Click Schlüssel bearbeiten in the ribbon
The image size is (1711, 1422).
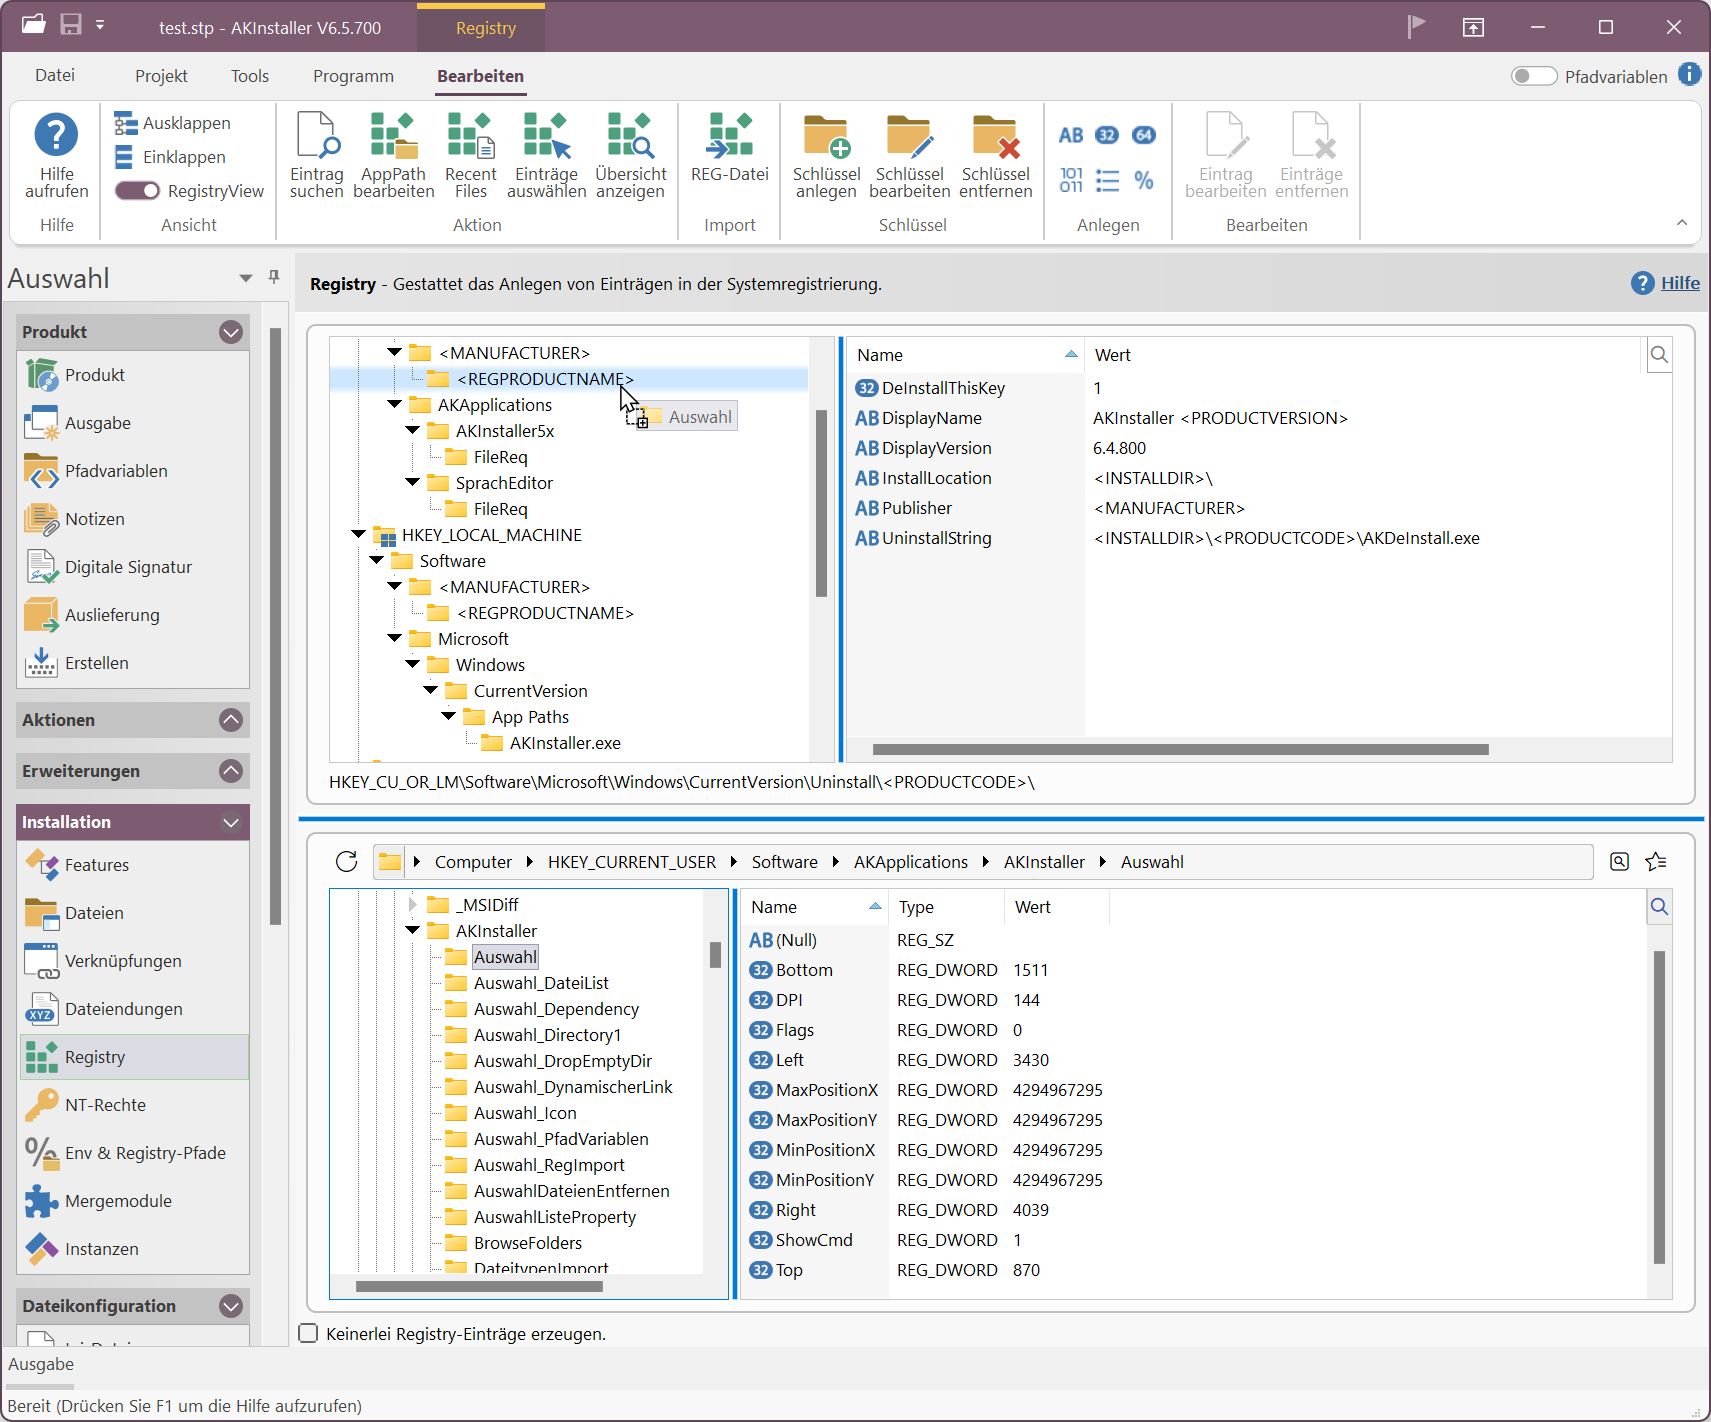click(x=909, y=155)
